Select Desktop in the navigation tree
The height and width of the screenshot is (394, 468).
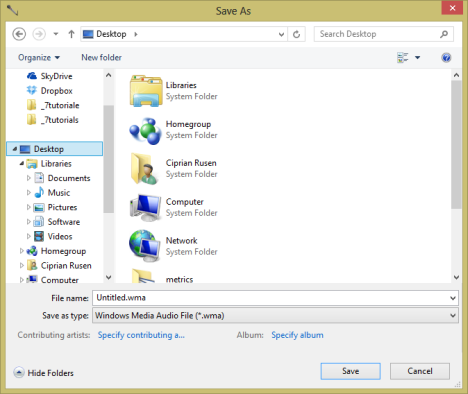click(54, 149)
